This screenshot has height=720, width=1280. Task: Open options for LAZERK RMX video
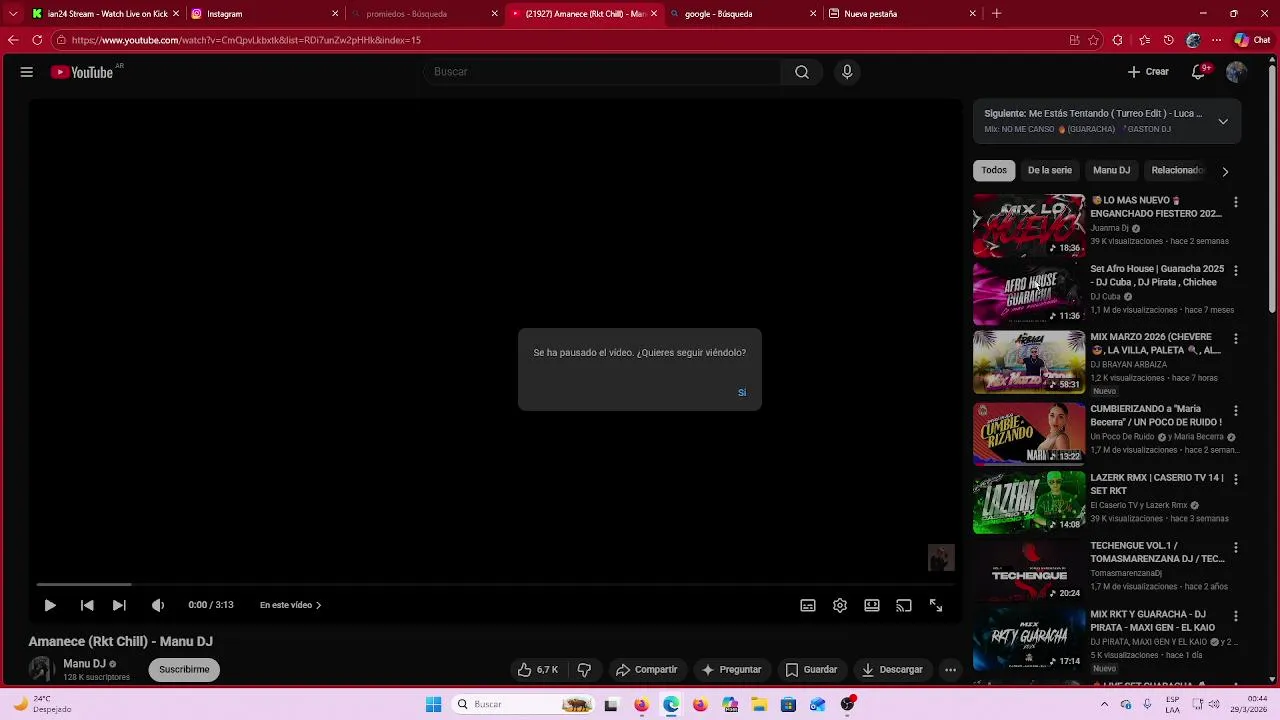click(x=1236, y=479)
